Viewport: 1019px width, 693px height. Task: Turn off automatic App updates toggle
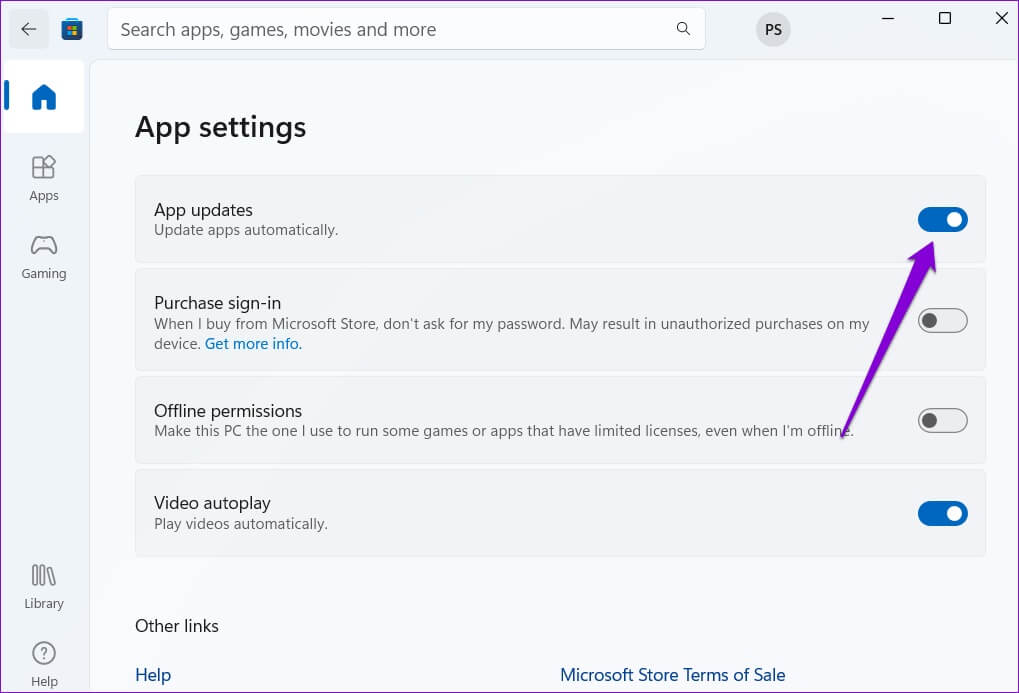(942, 220)
